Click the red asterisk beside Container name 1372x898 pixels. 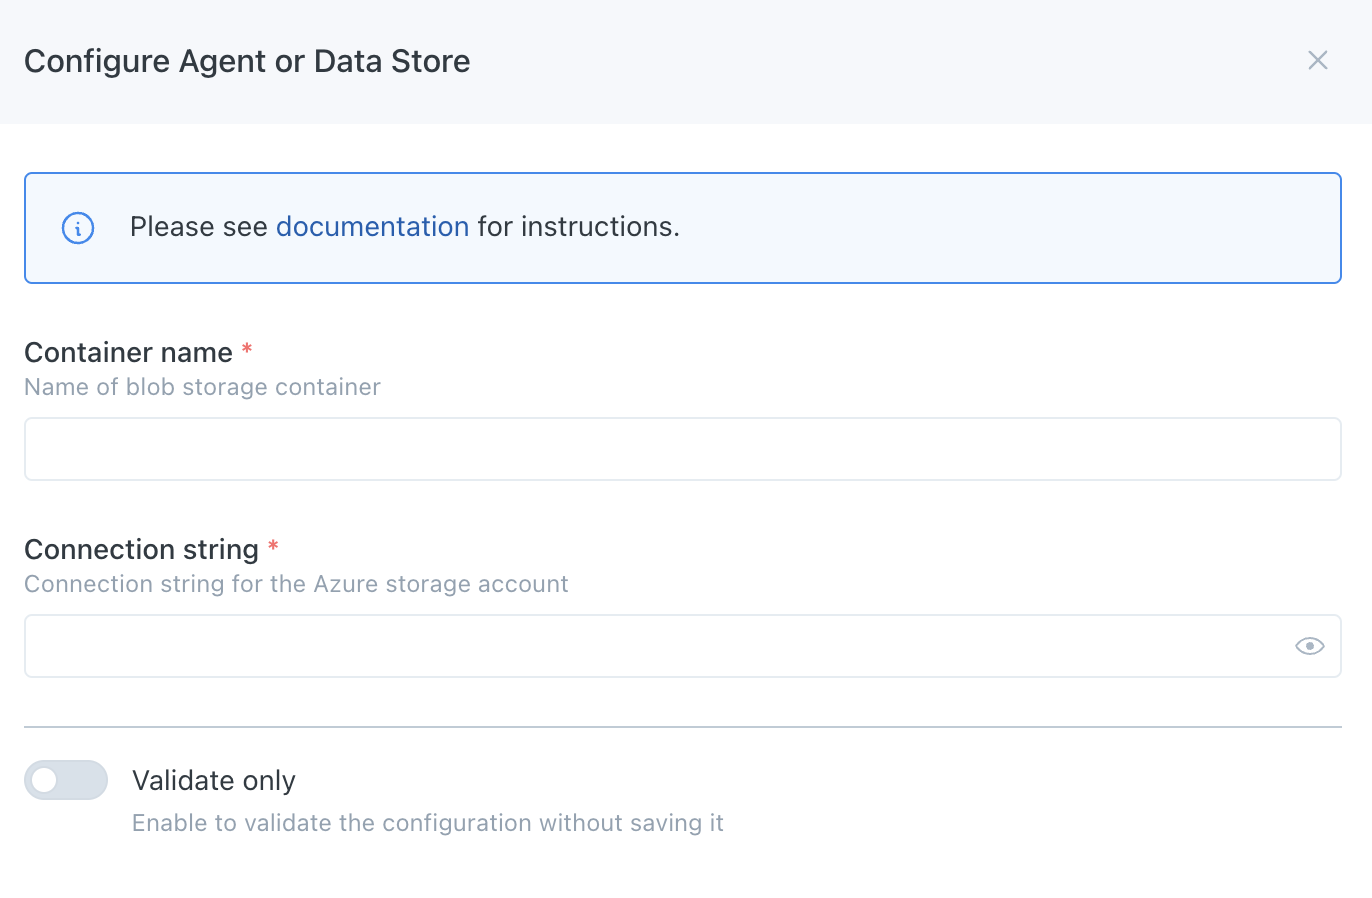[x=247, y=350]
